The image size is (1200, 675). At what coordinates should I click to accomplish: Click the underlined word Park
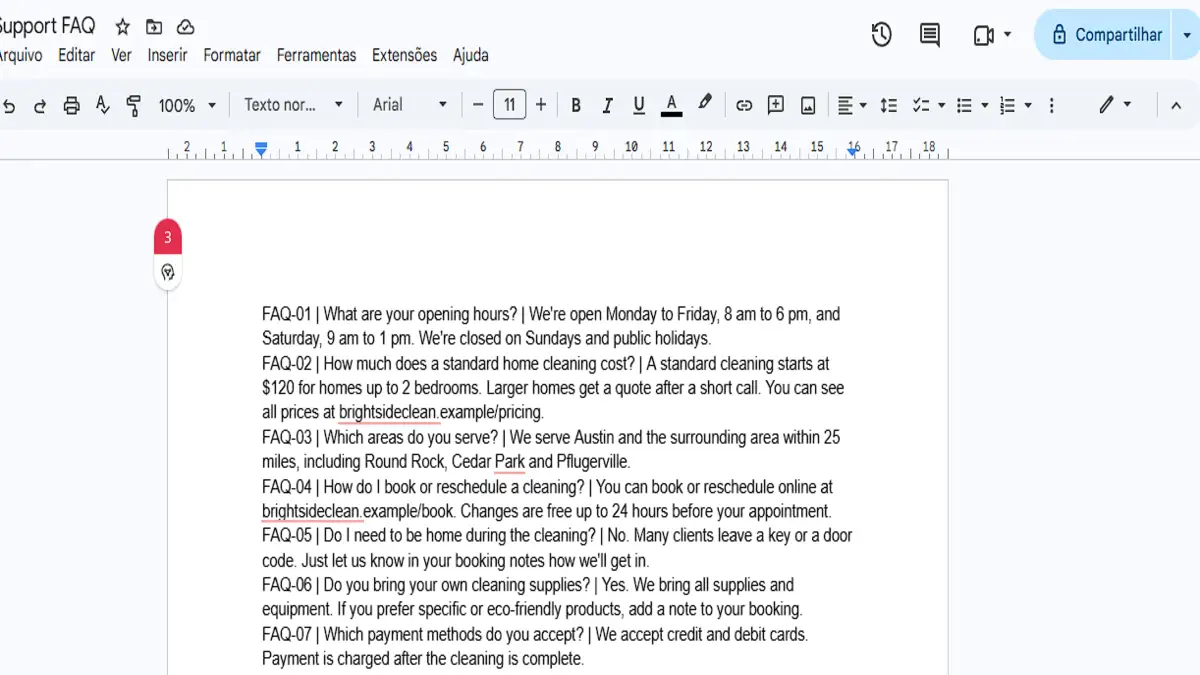[509, 462]
